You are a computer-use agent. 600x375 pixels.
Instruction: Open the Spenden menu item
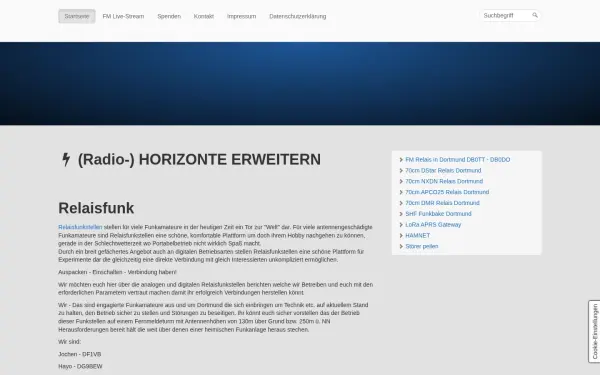(x=169, y=16)
